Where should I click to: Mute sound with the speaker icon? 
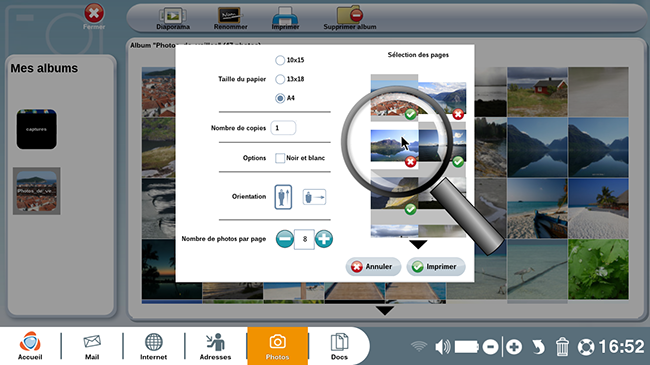click(x=443, y=346)
